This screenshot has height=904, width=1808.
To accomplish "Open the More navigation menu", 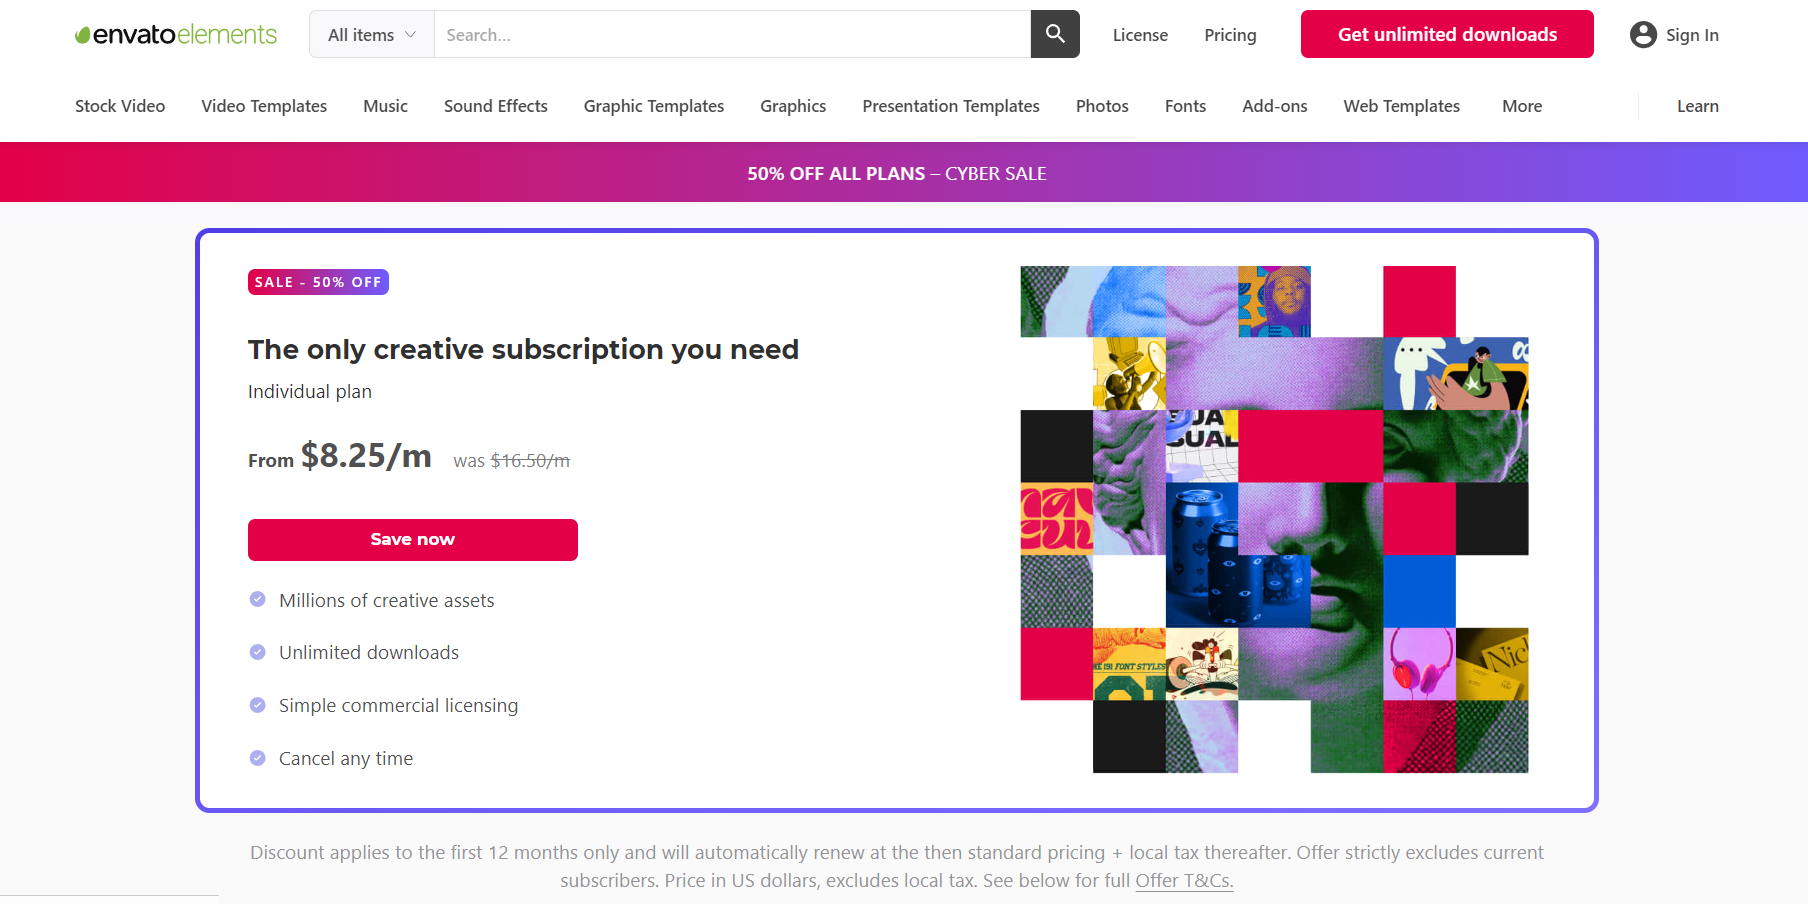I will coord(1521,106).
